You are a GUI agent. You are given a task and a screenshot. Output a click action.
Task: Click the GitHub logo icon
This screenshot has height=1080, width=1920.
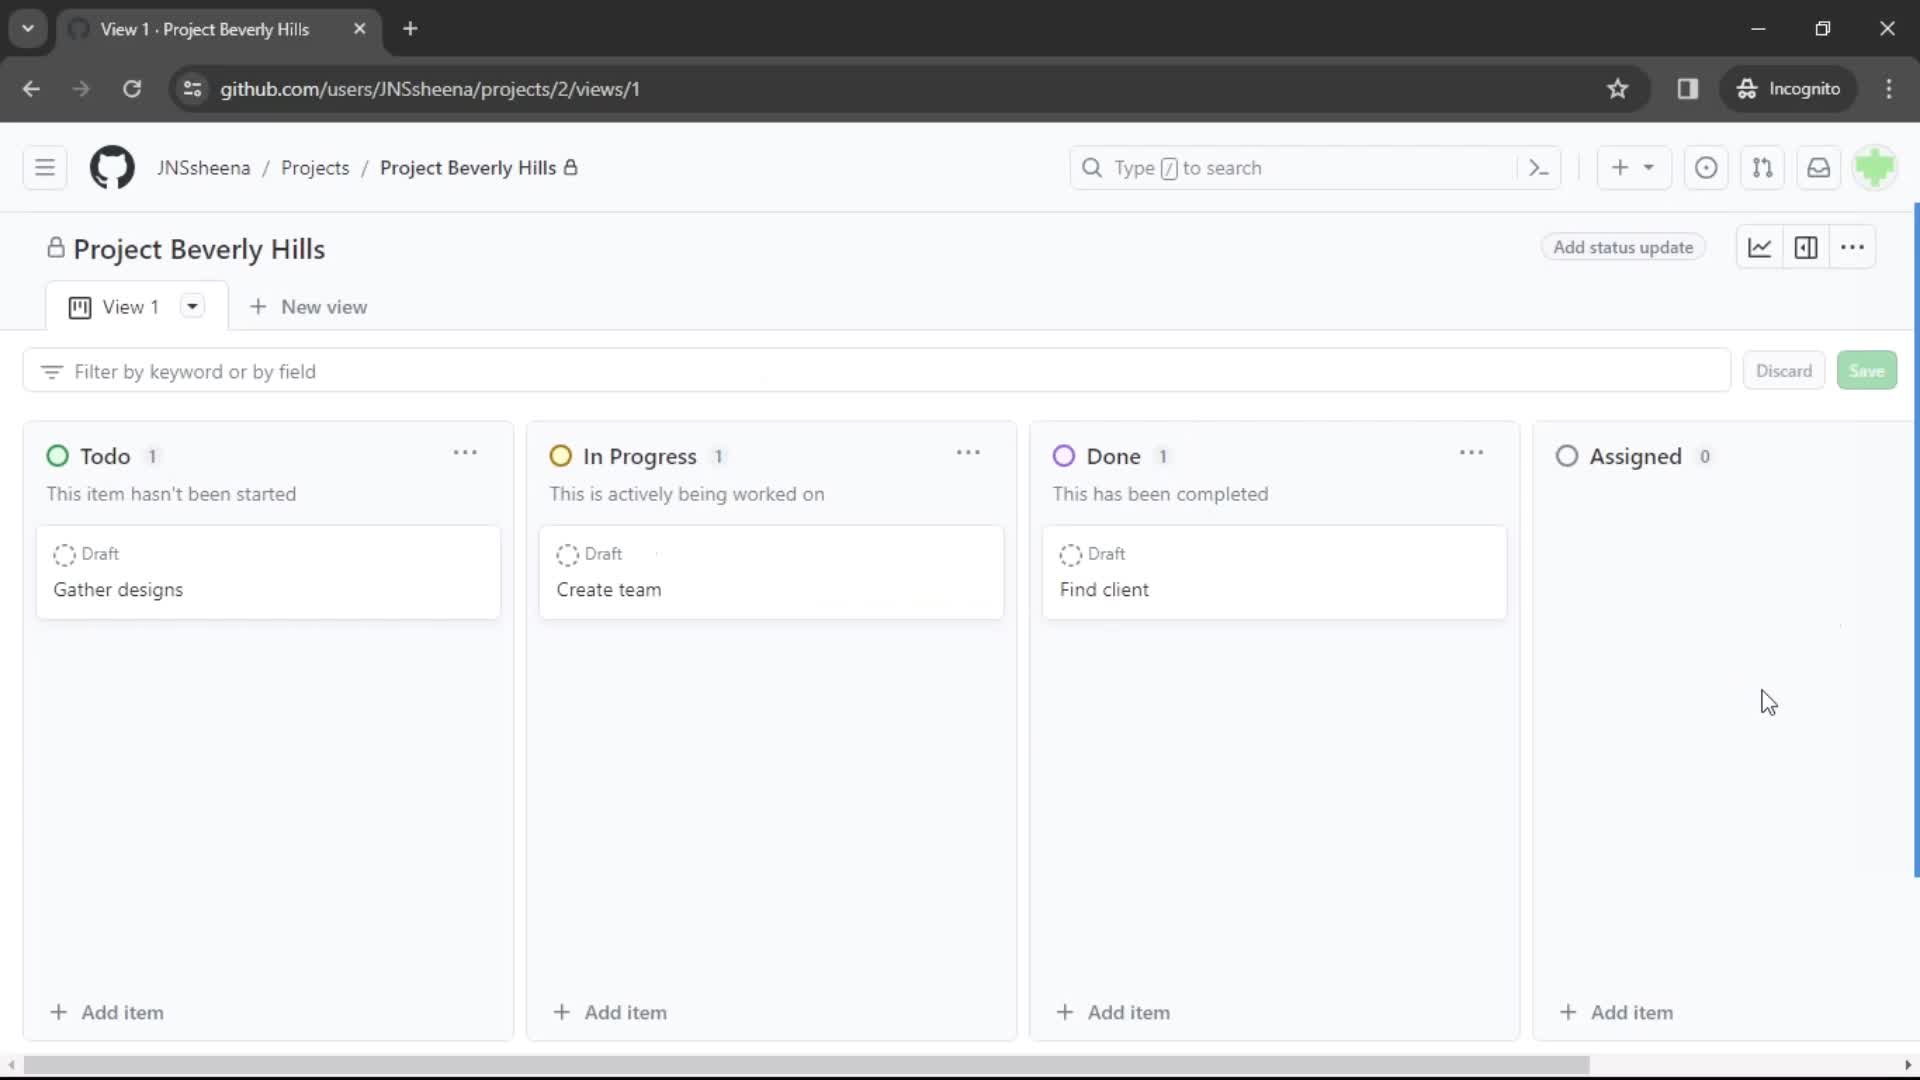[112, 167]
